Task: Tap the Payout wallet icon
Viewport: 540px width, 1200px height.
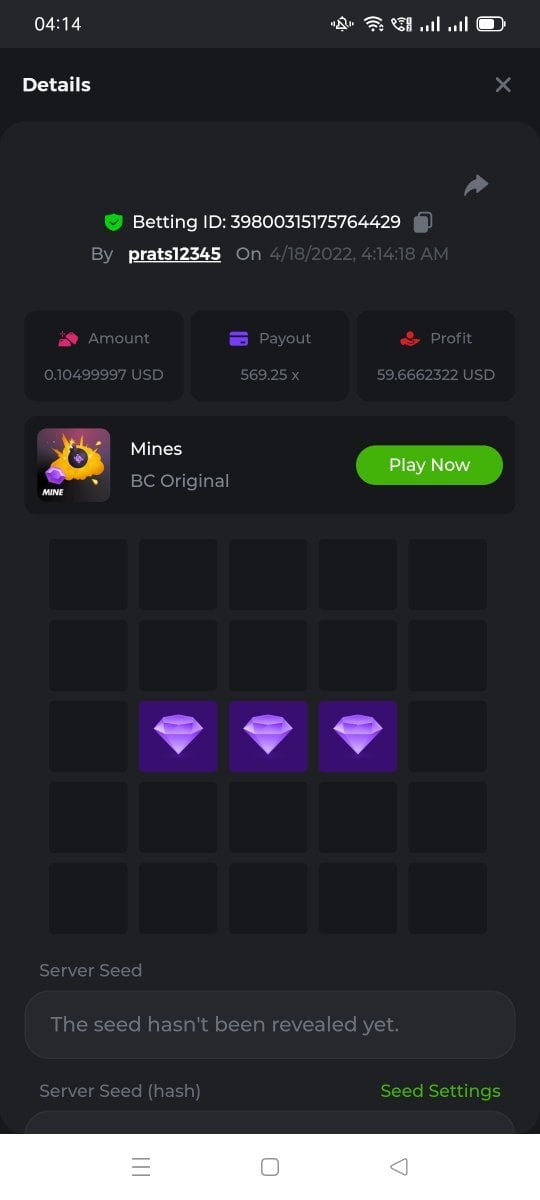Action: point(239,338)
